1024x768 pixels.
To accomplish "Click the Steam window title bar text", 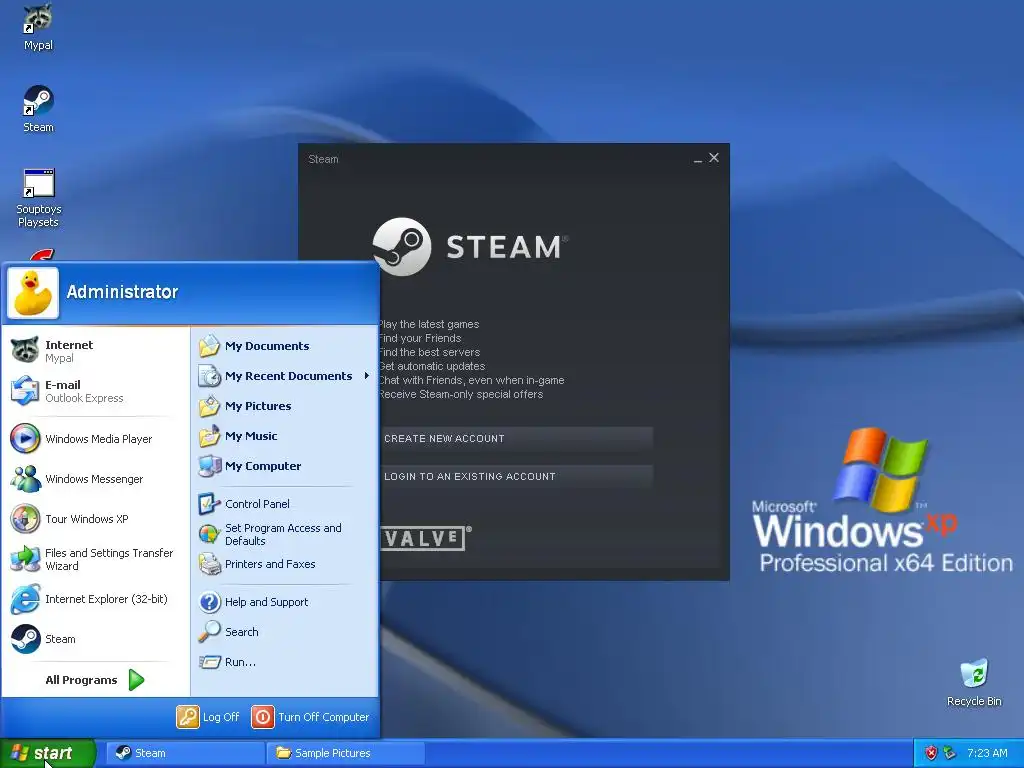I will coord(323,159).
